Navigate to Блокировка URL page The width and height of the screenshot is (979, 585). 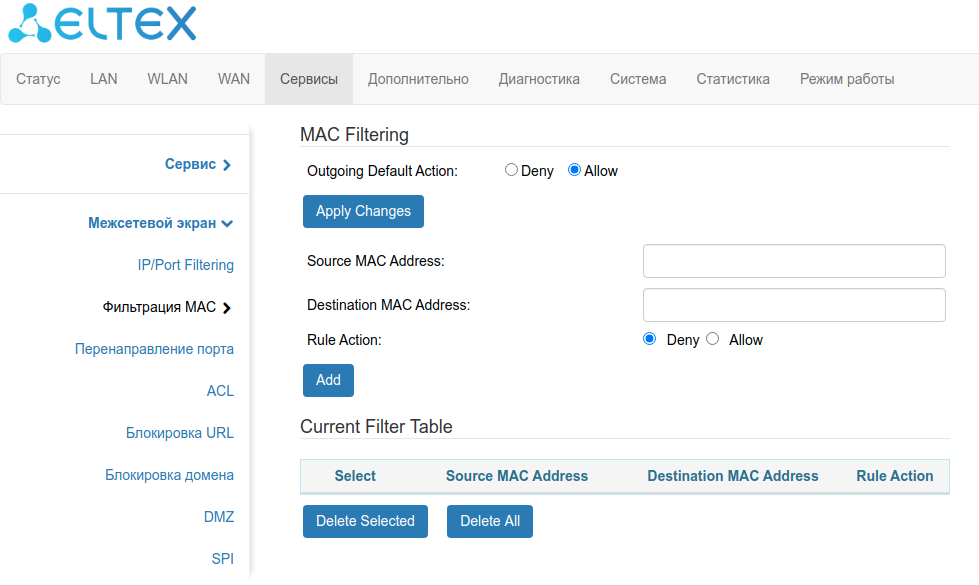[x=180, y=433]
